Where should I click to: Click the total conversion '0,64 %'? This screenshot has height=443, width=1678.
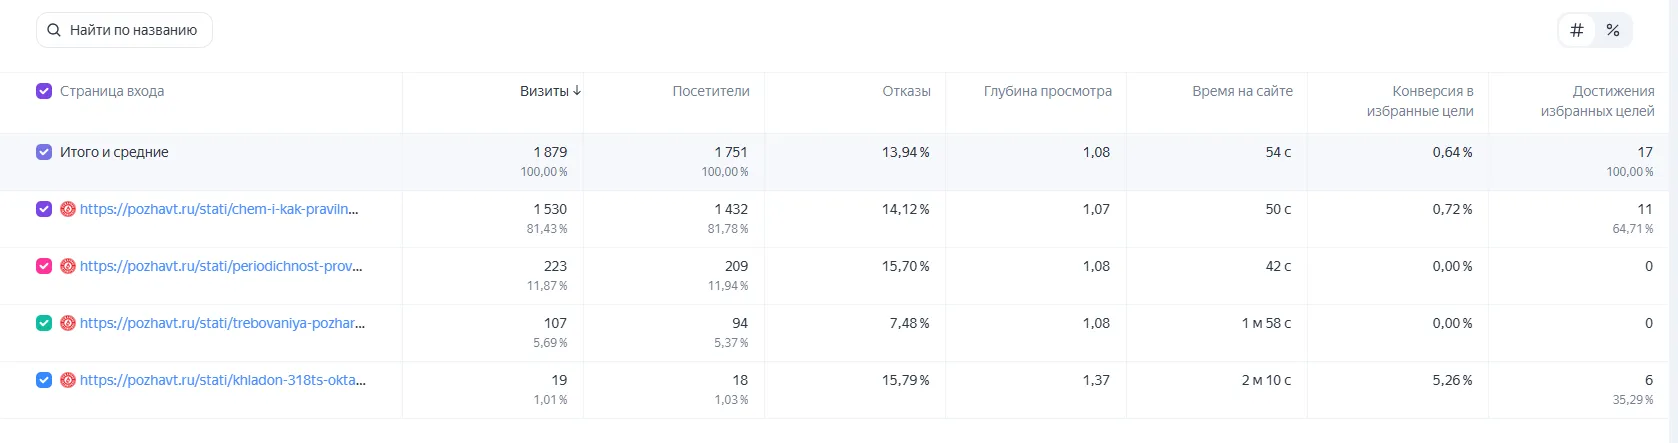point(1452,152)
